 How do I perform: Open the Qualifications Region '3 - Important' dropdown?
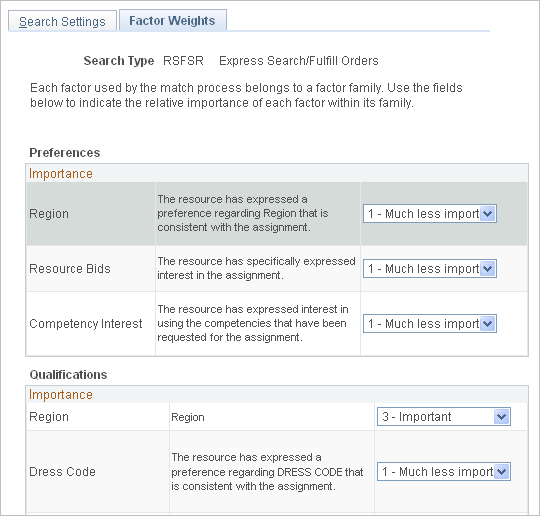[x=444, y=416]
